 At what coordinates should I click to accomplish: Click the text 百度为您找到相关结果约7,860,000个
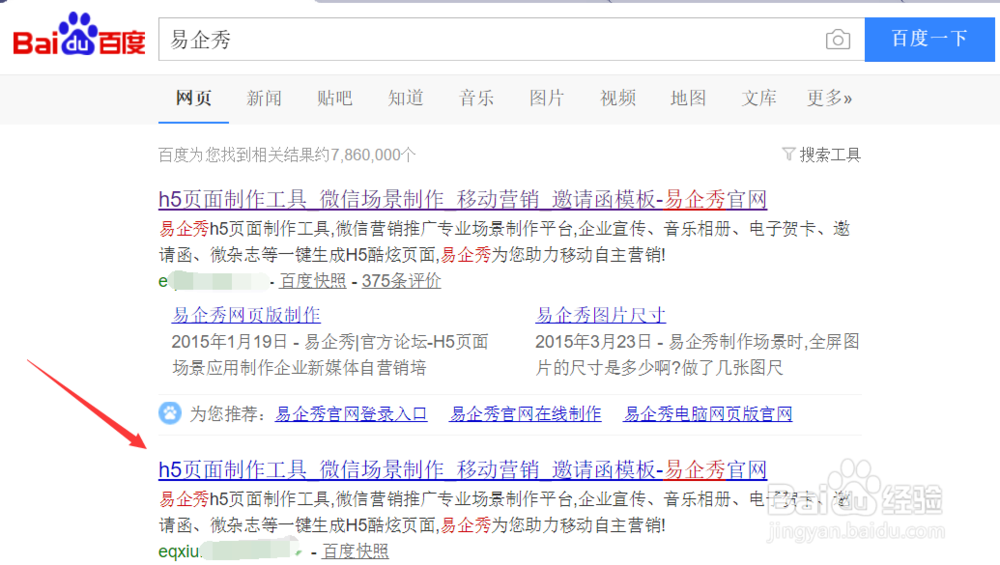tap(287, 155)
